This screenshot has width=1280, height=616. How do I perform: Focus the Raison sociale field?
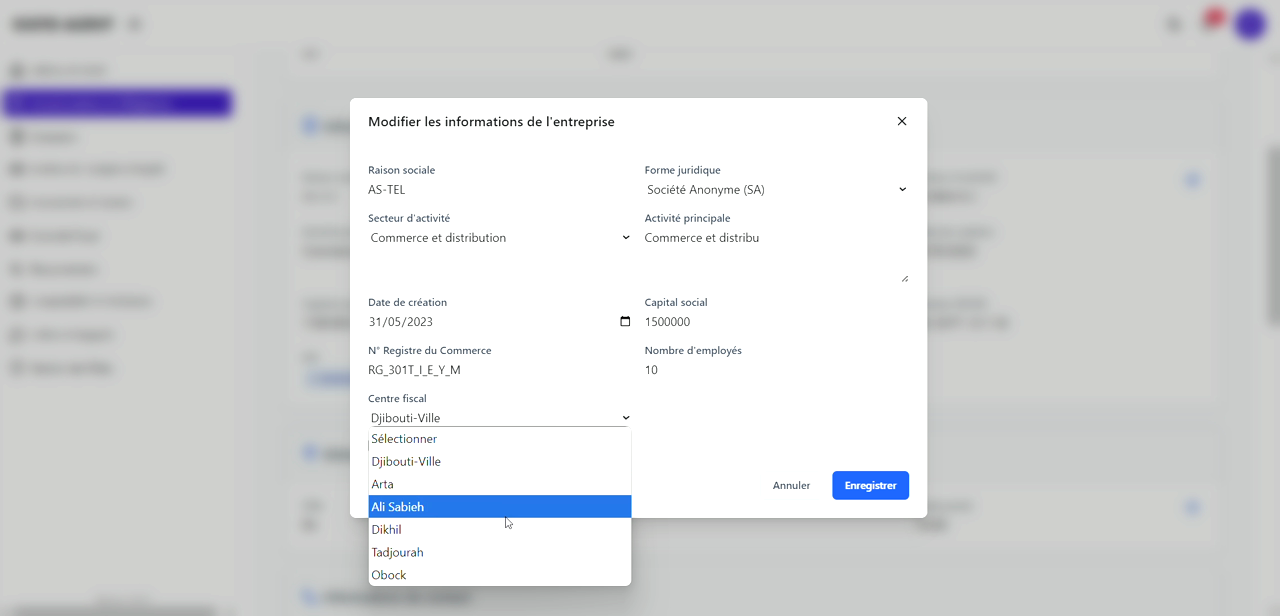click(499, 190)
